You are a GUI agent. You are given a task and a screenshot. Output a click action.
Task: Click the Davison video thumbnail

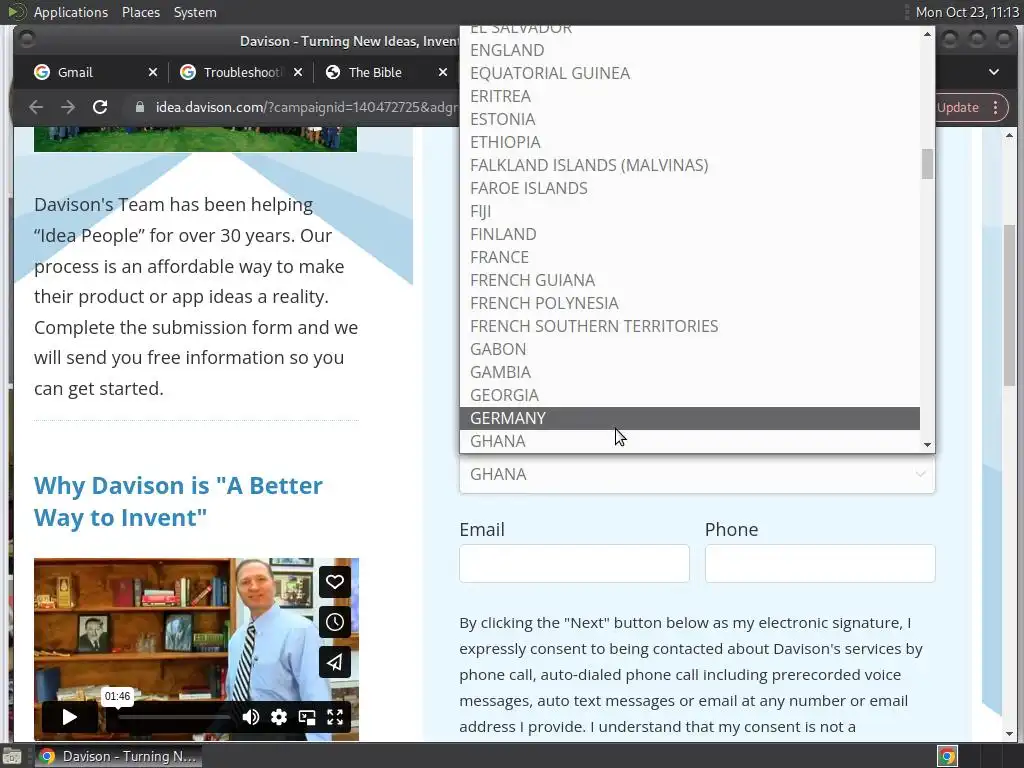[x=196, y=649]
